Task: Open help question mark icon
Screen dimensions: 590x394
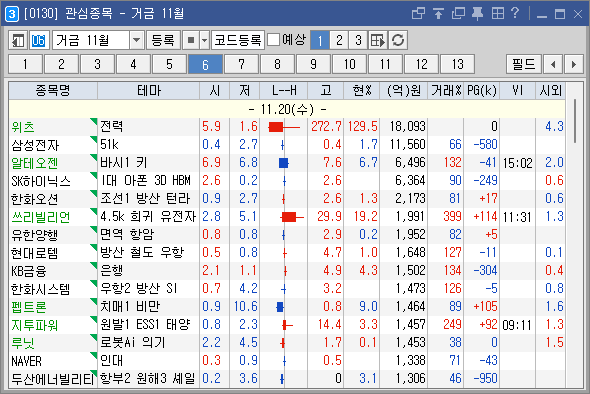Action: pyautogui.click(x=515, y=14)
